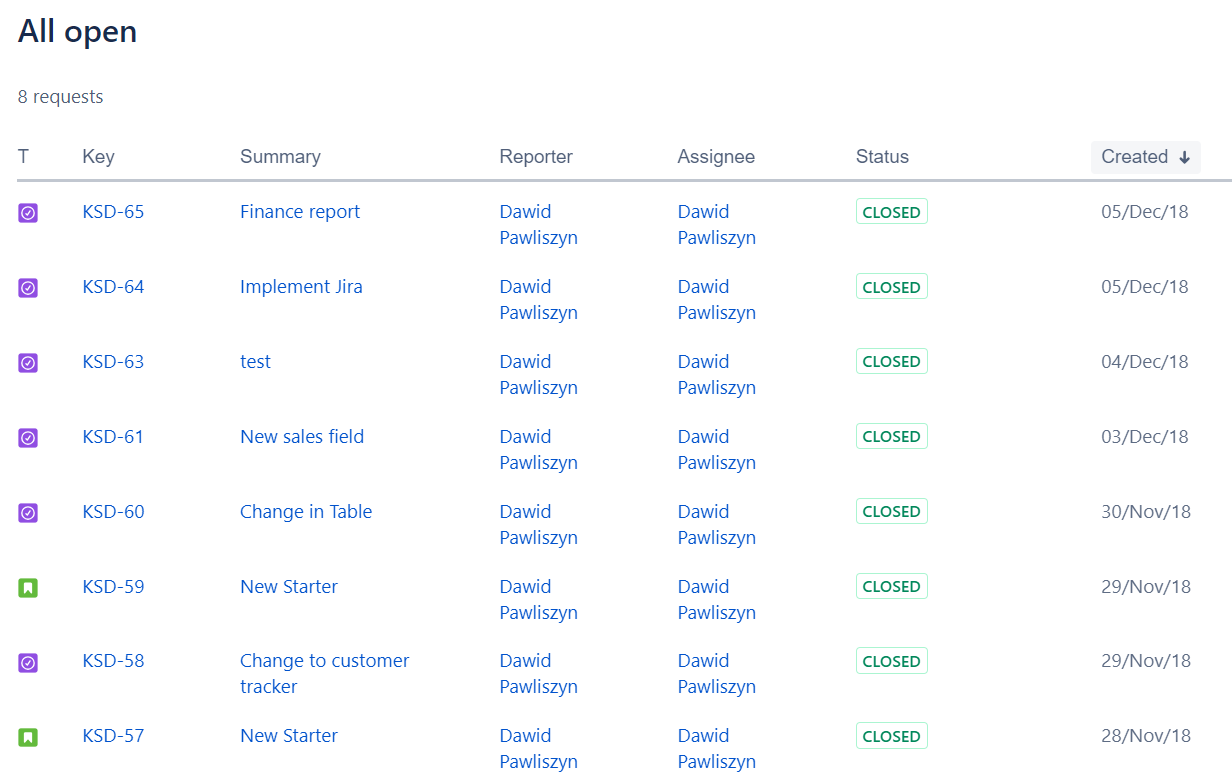Open the Change in Table request
Viewport: 1232px width, 784px height.
pyautogui.click(x=306, y=512)
